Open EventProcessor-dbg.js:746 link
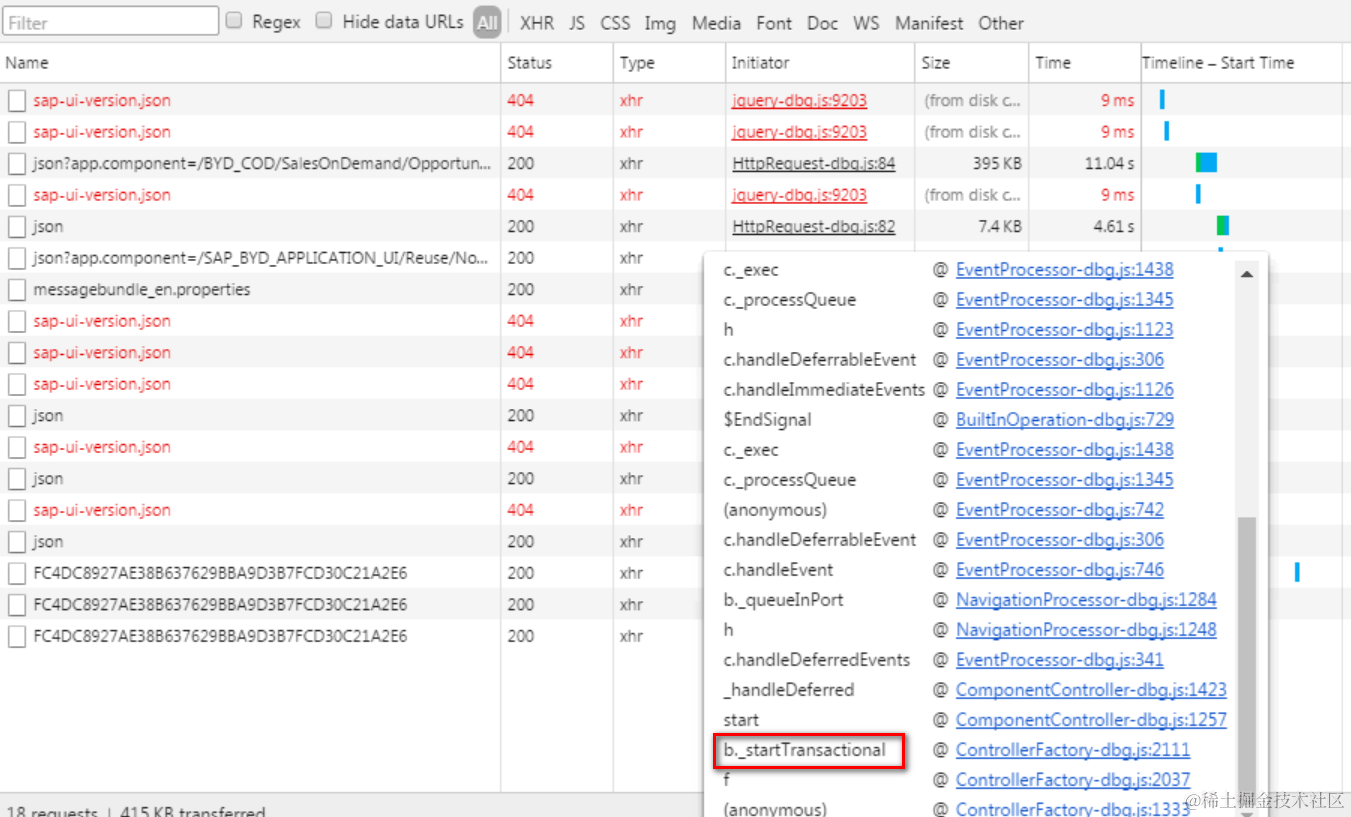 (x=1059, y=569)
